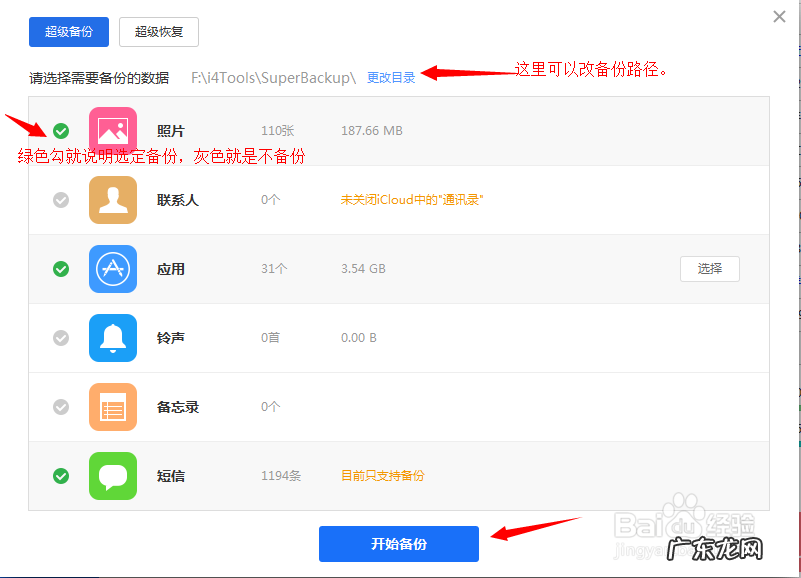
Task: Select the 超级备份 tab
Action: coord(68,31)
